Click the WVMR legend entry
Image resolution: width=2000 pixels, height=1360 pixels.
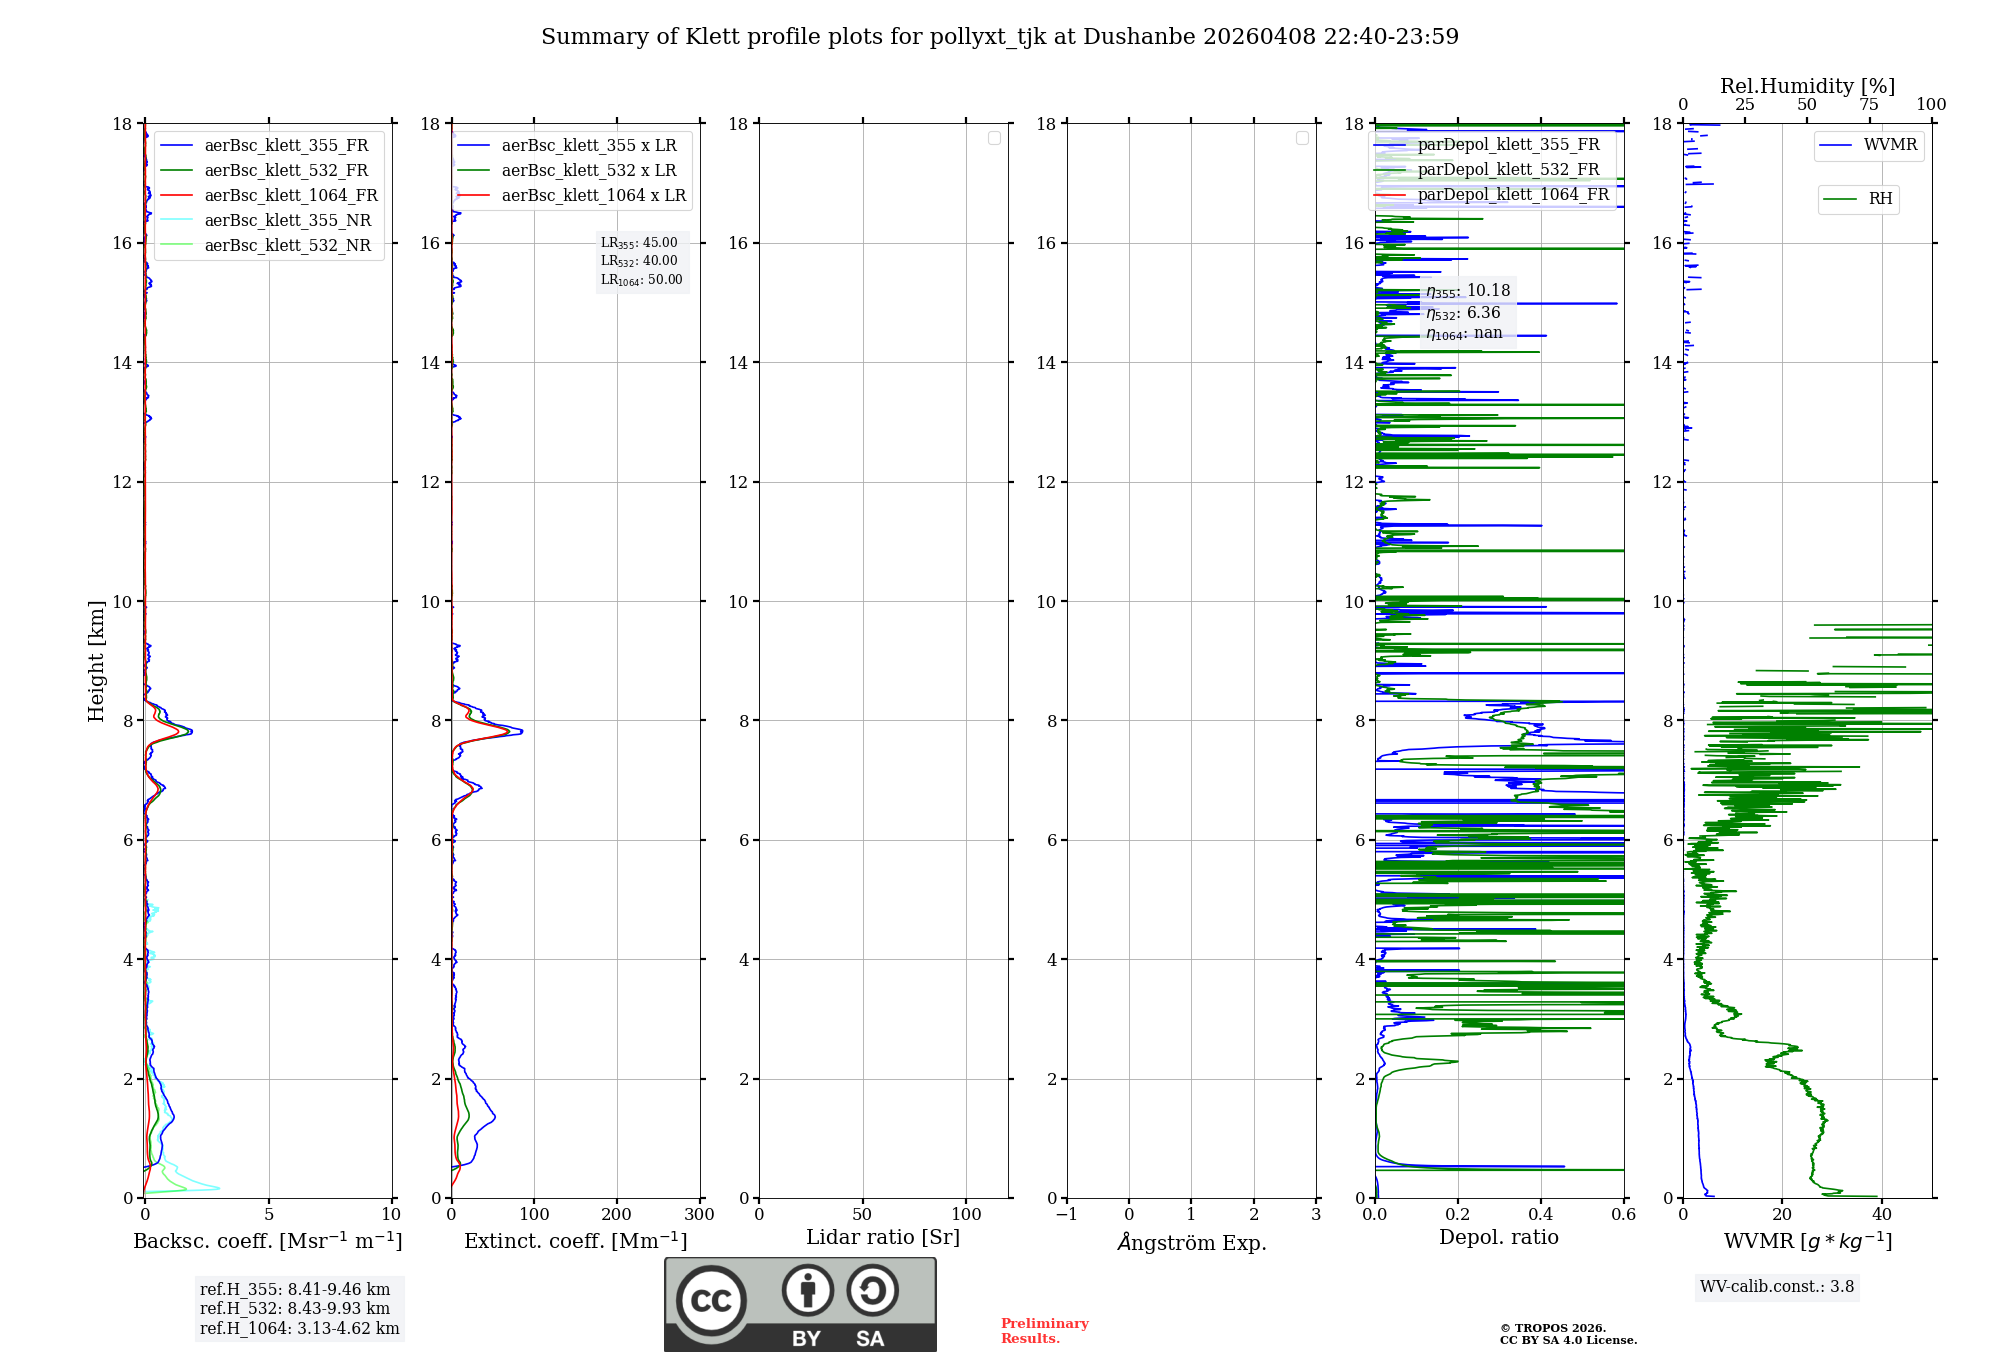tap(1889, 145)
